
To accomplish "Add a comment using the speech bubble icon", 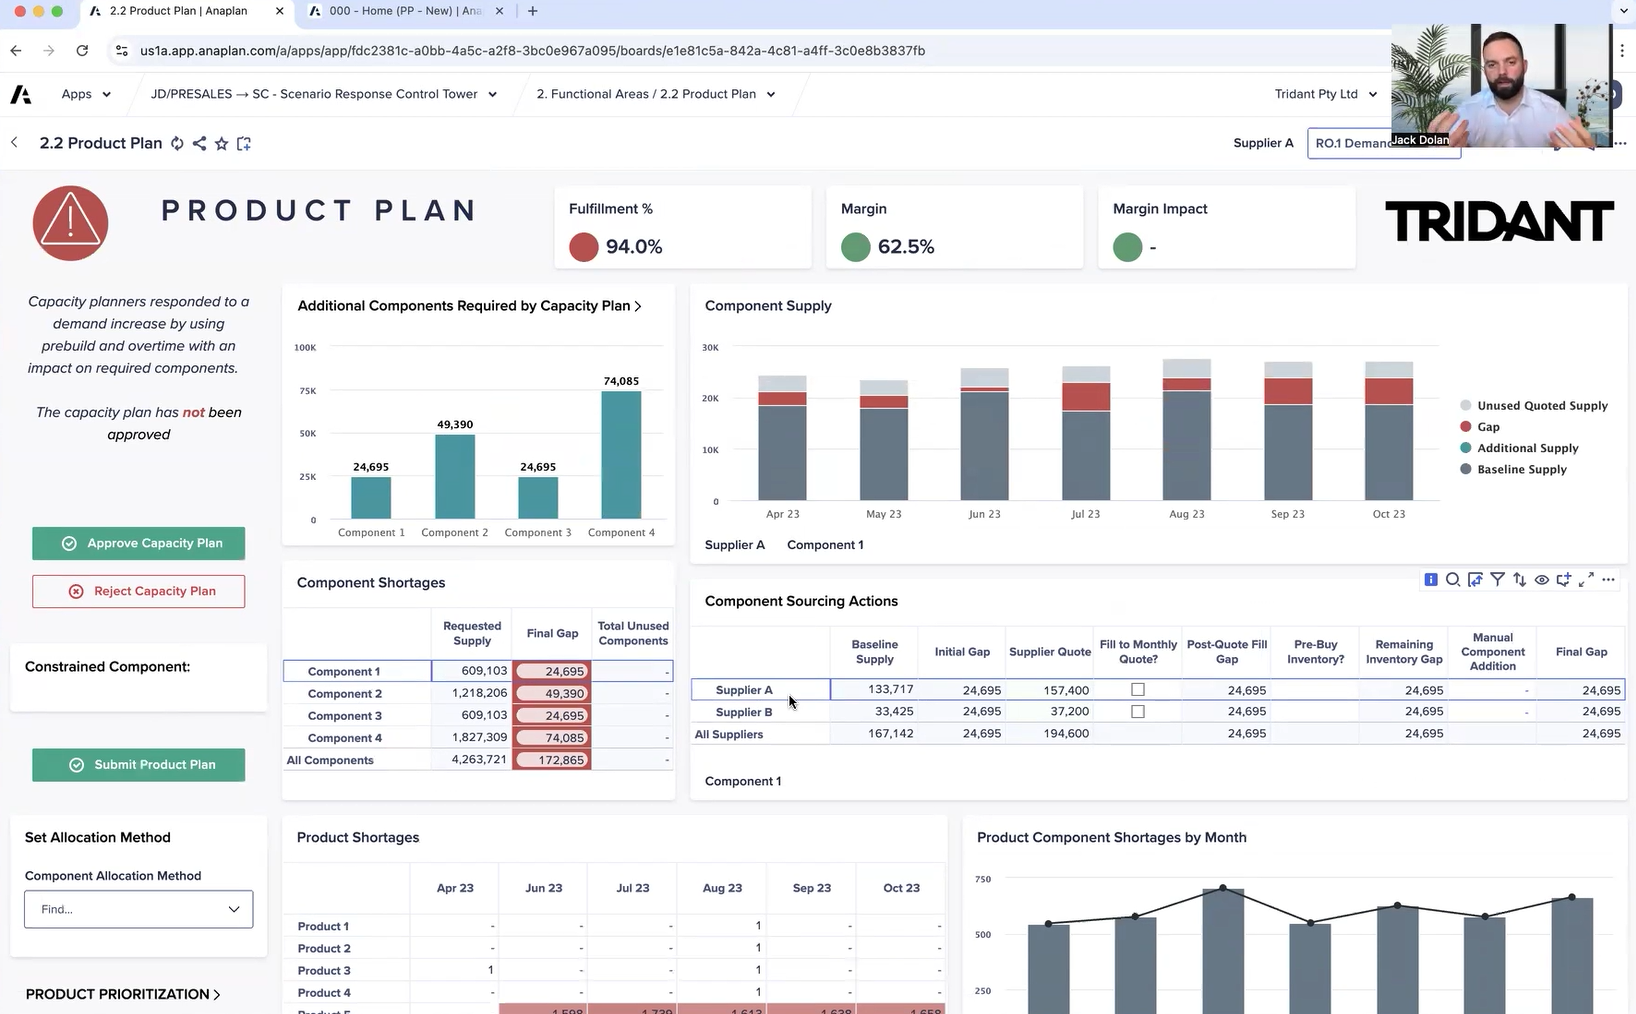I will coord(1564,580).
